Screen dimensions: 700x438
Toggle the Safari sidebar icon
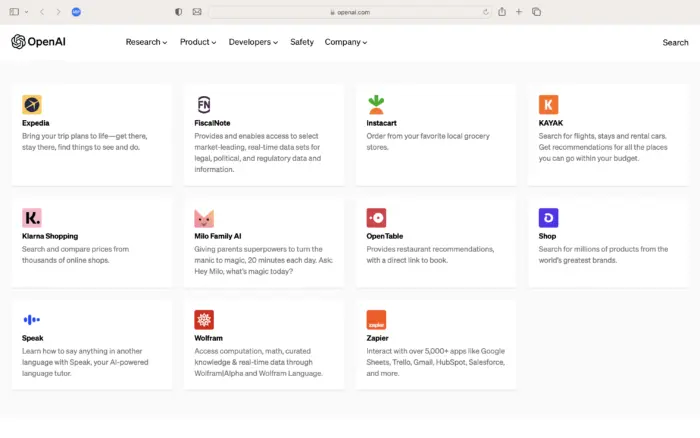[x=14, y=12]
